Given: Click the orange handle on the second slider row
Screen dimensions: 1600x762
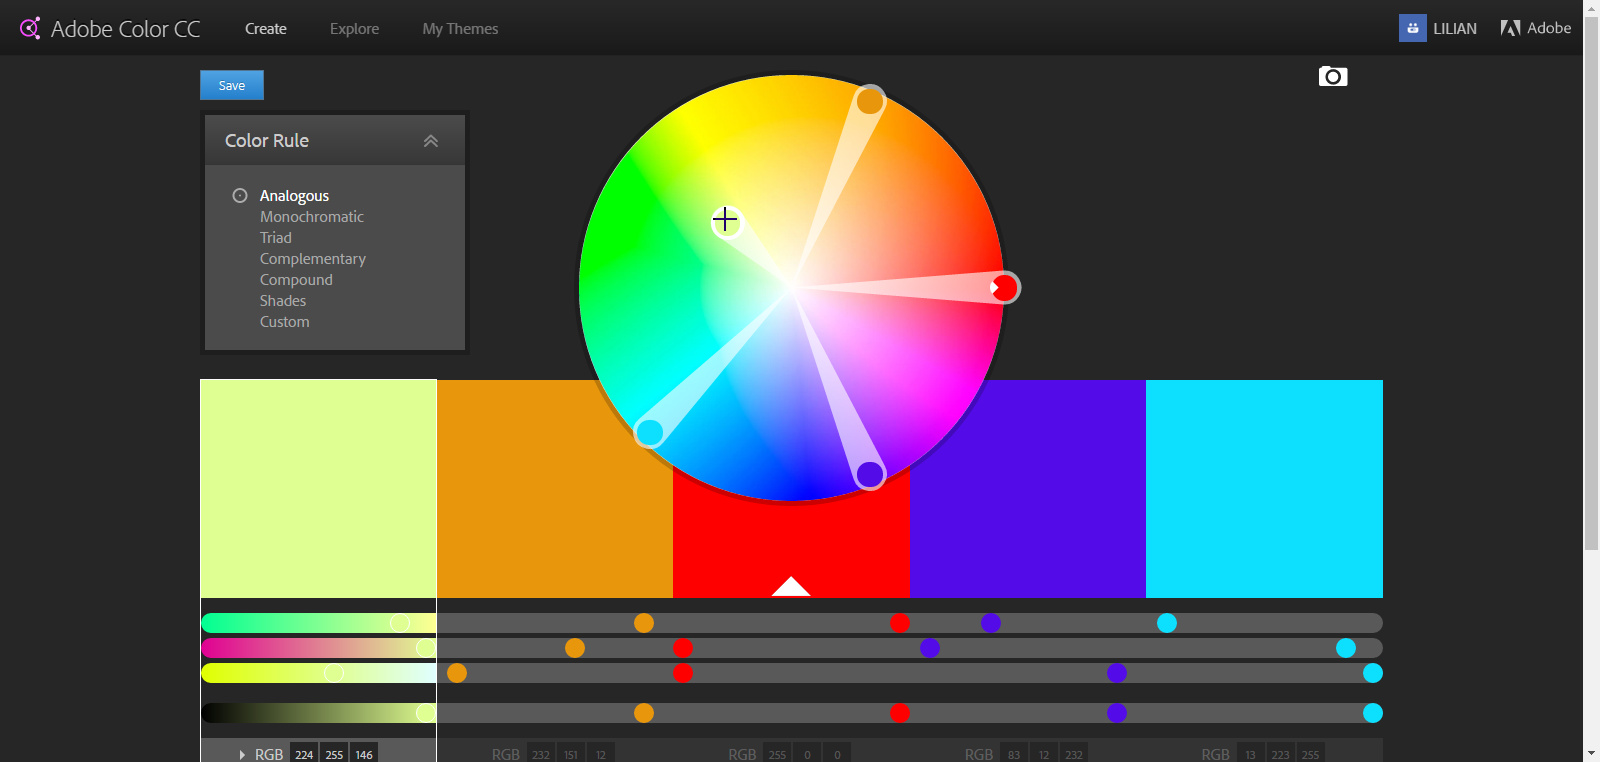Looking at the screenshot, I should (575, 648).
